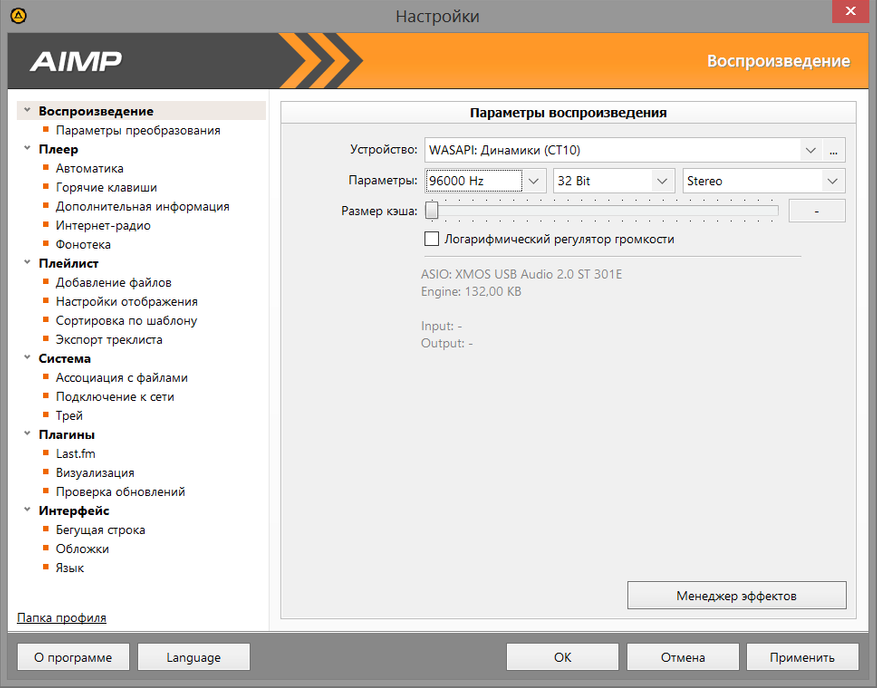This screenshot has height=688, width=877.
Task: Collapse the Воспроизведение tree section
Action: 27,111
